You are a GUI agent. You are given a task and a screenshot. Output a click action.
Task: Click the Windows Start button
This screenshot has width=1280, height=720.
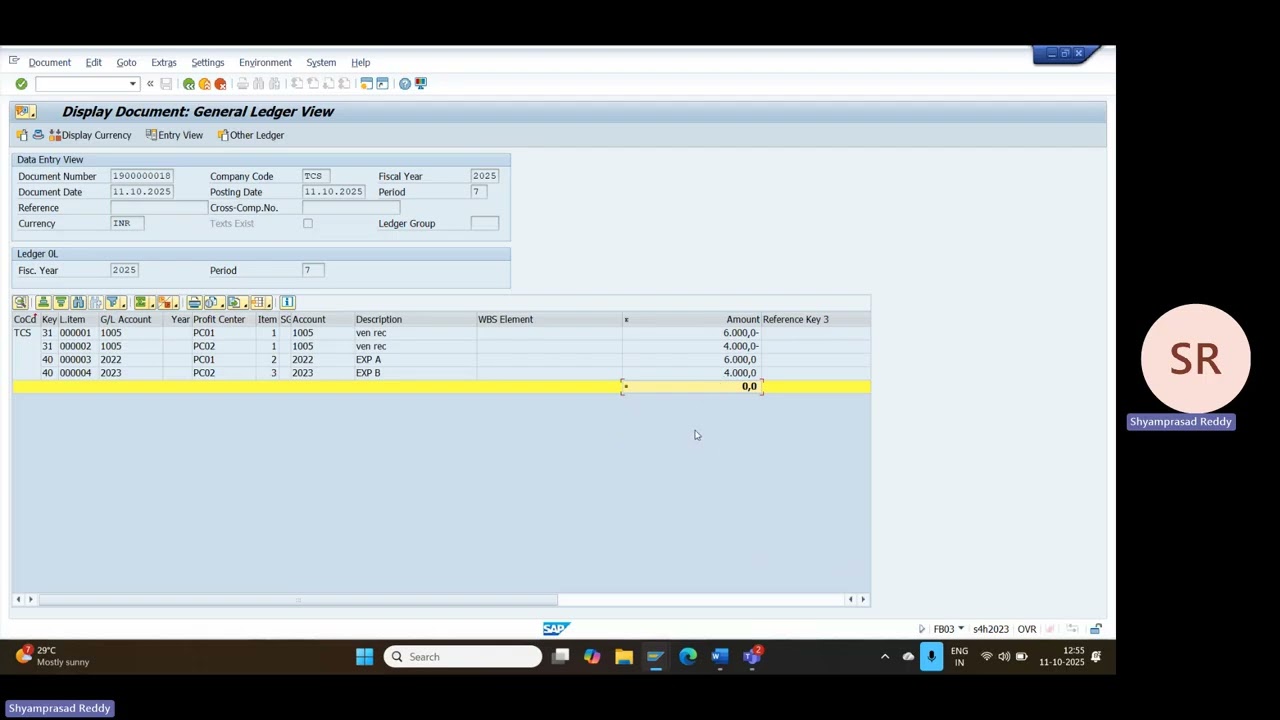tap(364, 657)
